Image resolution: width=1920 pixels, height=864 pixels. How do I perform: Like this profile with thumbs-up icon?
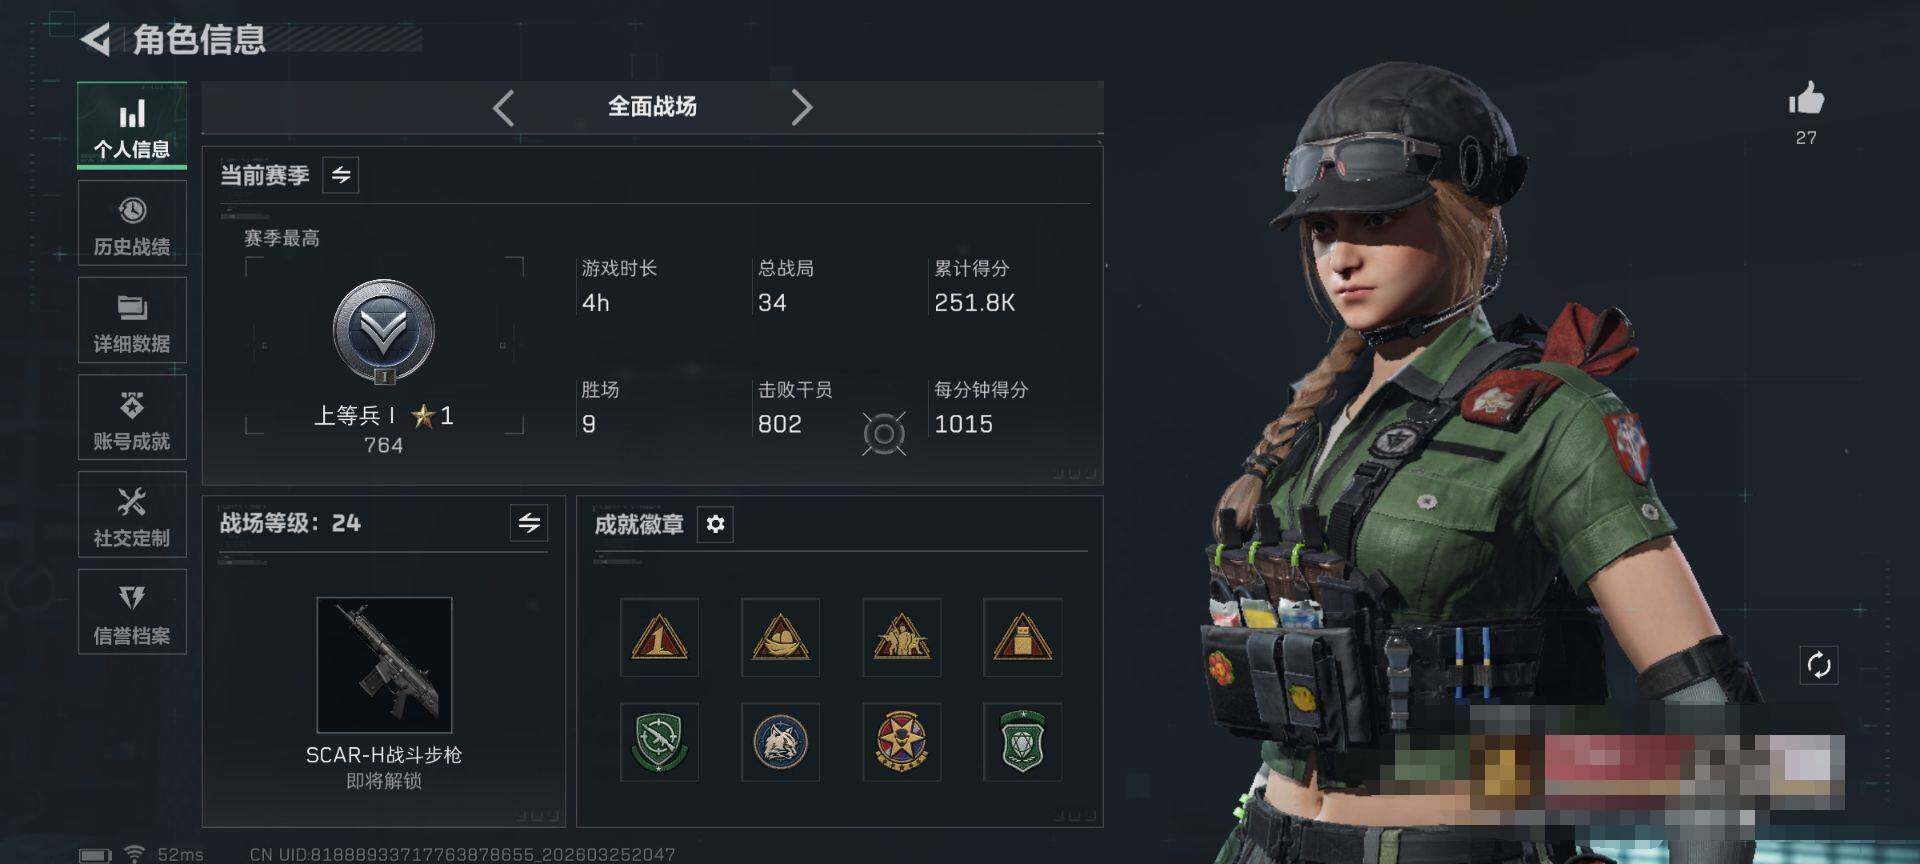pos(1806,99)
